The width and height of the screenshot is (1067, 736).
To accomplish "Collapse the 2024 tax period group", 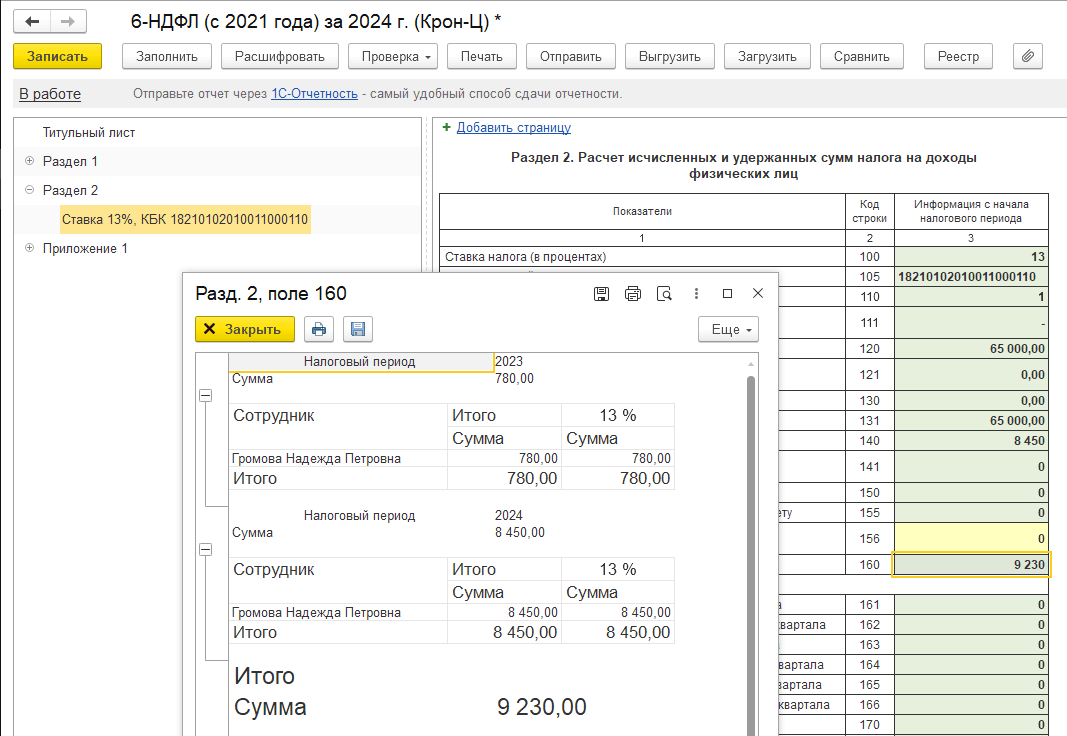I will coord(206,549).
